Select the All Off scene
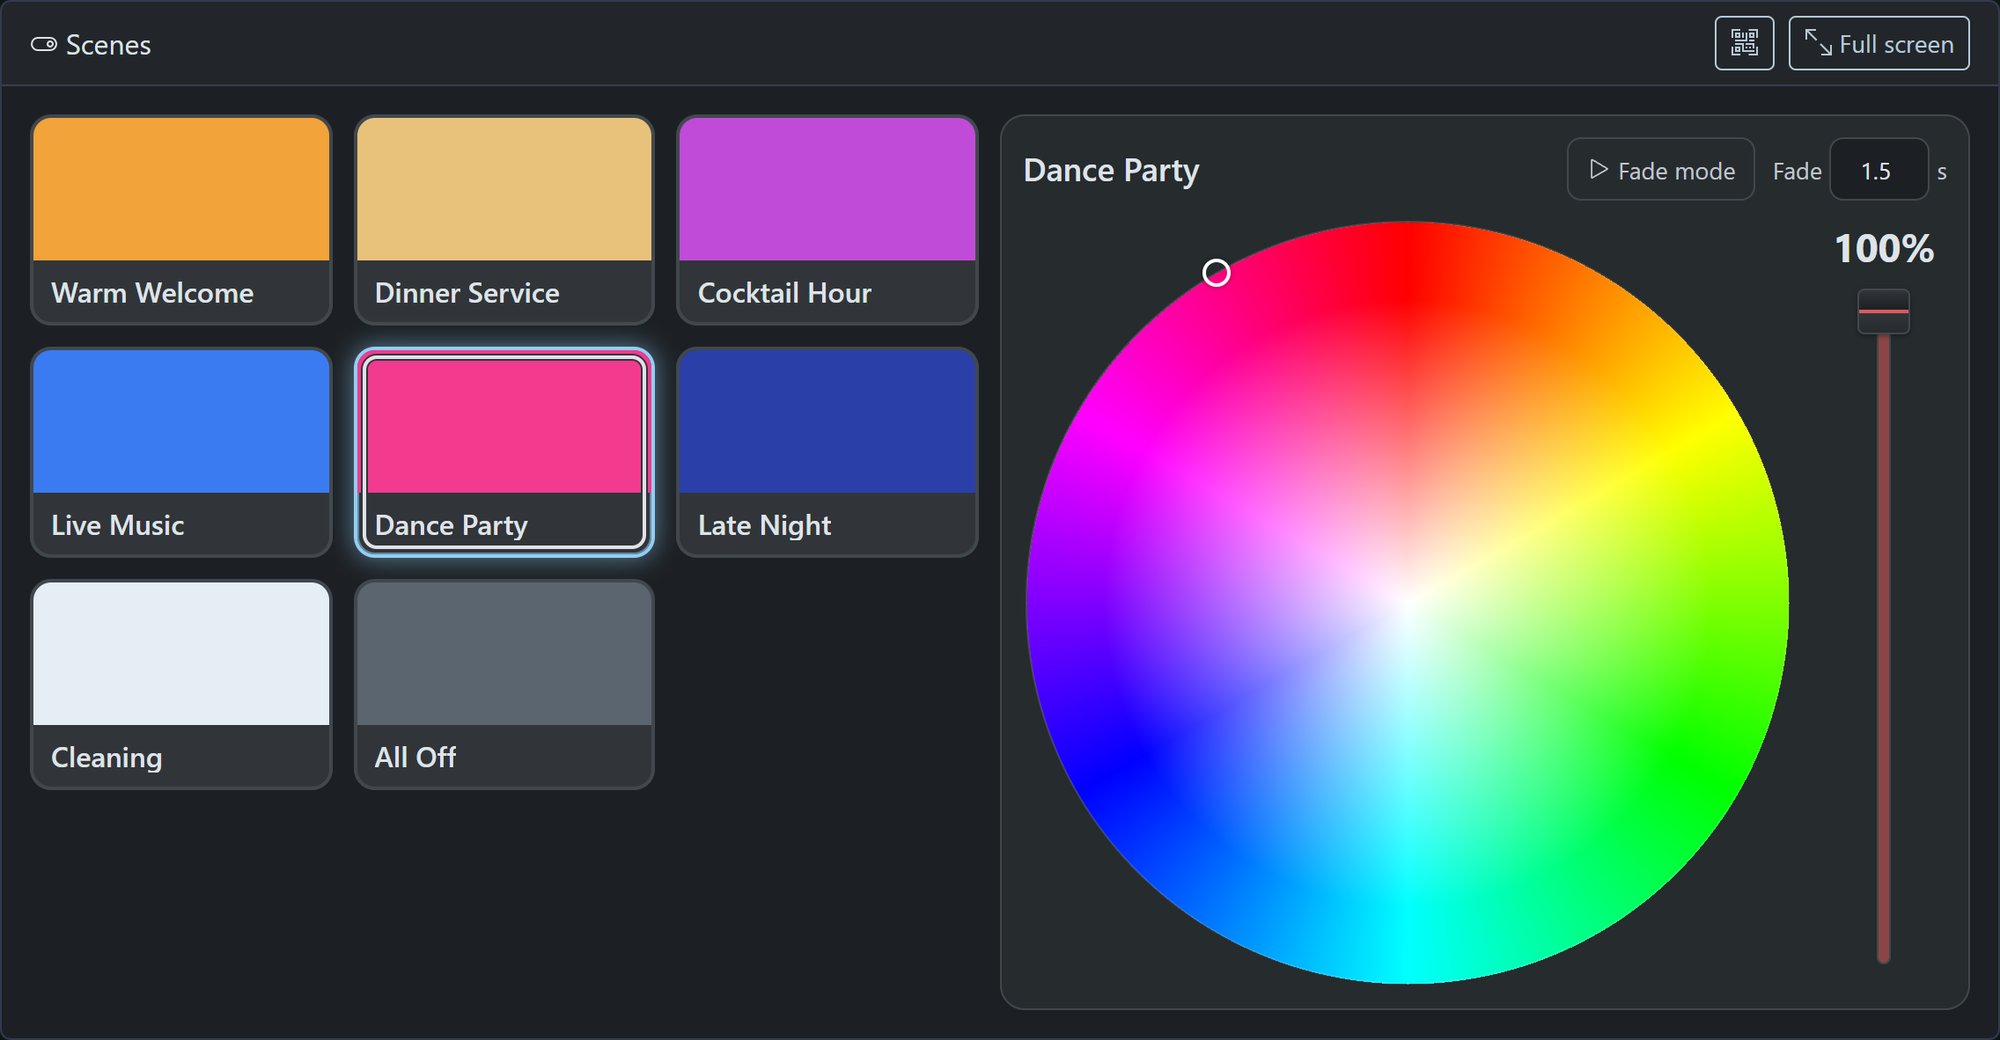This screenshot has width=2000, height=1040. click(x=504, y=684)
